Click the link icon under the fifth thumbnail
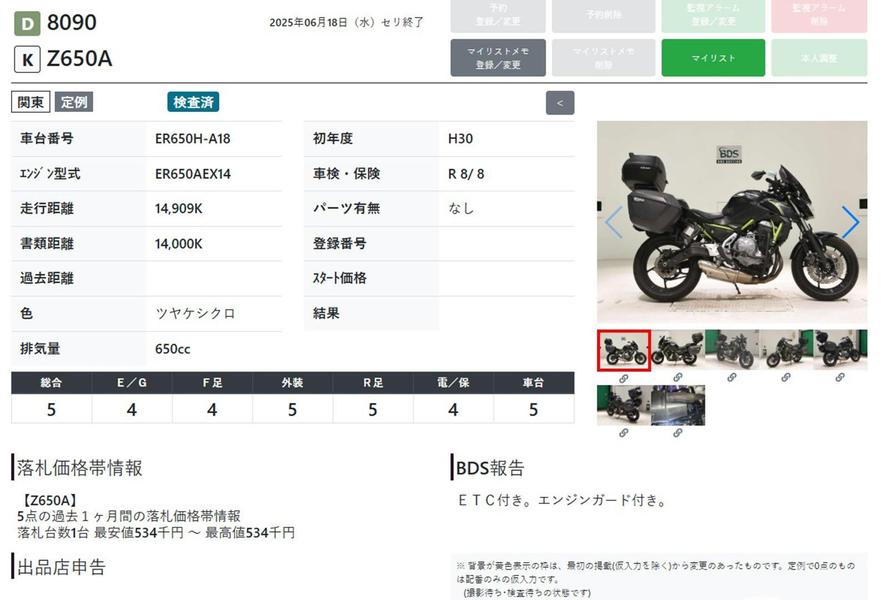This screenshot has width=887, height=600. 840,378
